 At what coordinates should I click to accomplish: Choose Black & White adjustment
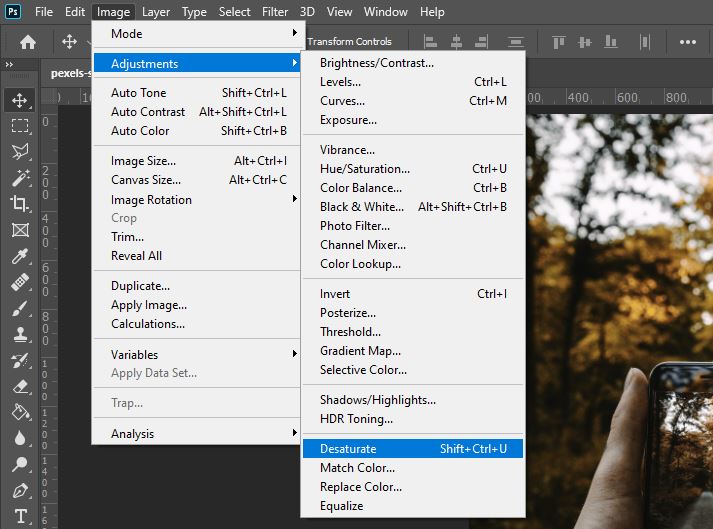413,207
